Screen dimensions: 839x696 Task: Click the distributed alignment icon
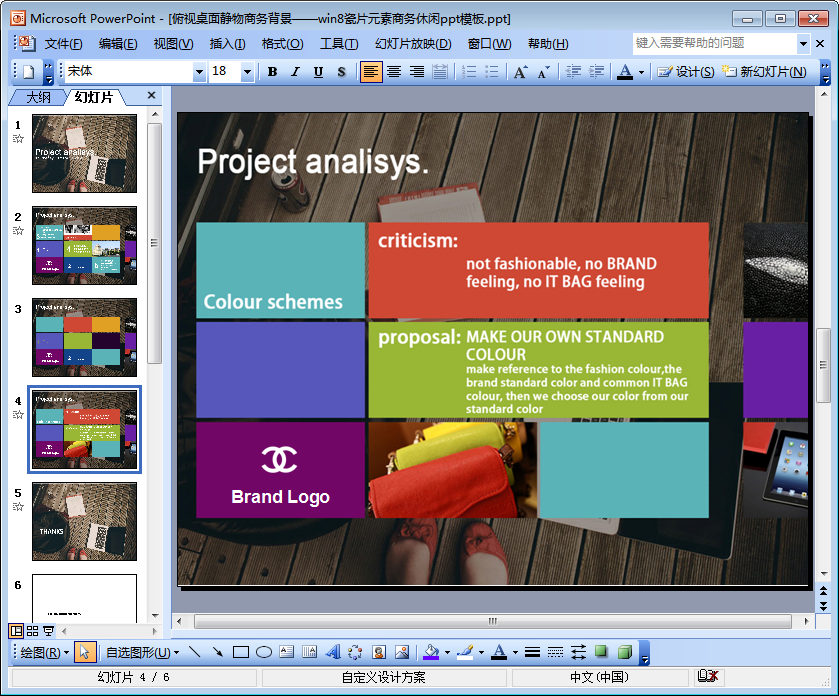[440, 72]
